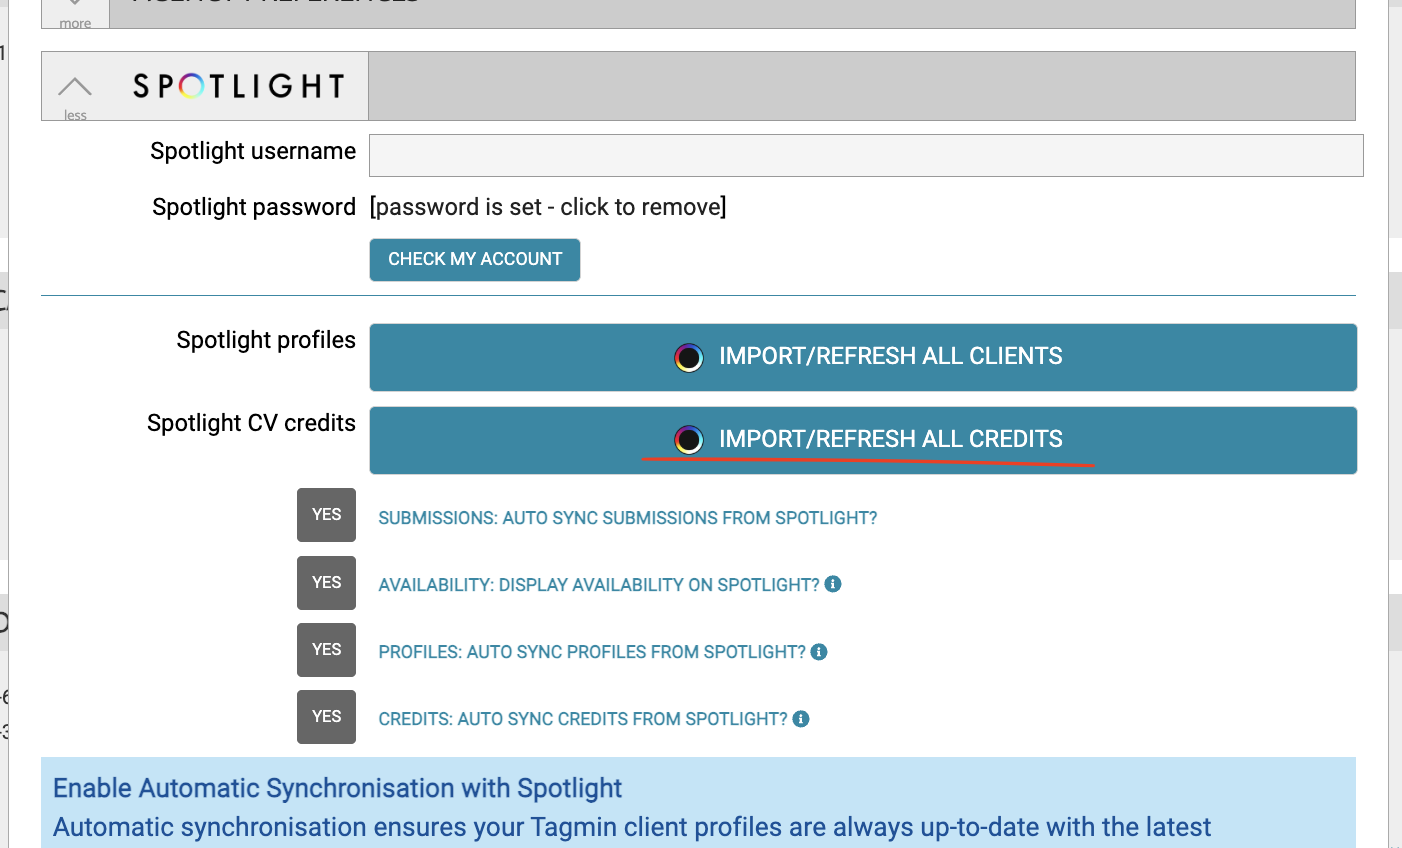
Task: Toggle the YES switch for credits auto sync
Action: 326,717
